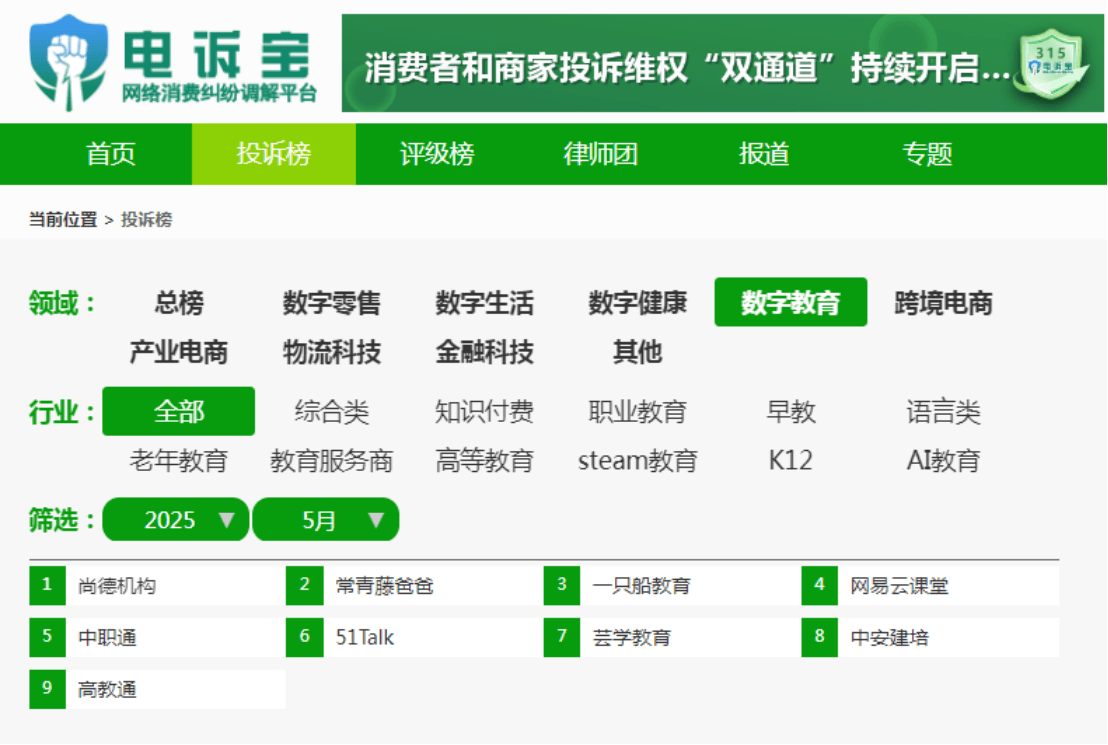Select the steam教育 industry filter
Viewport: 1108px width, 745px height.
637,461
